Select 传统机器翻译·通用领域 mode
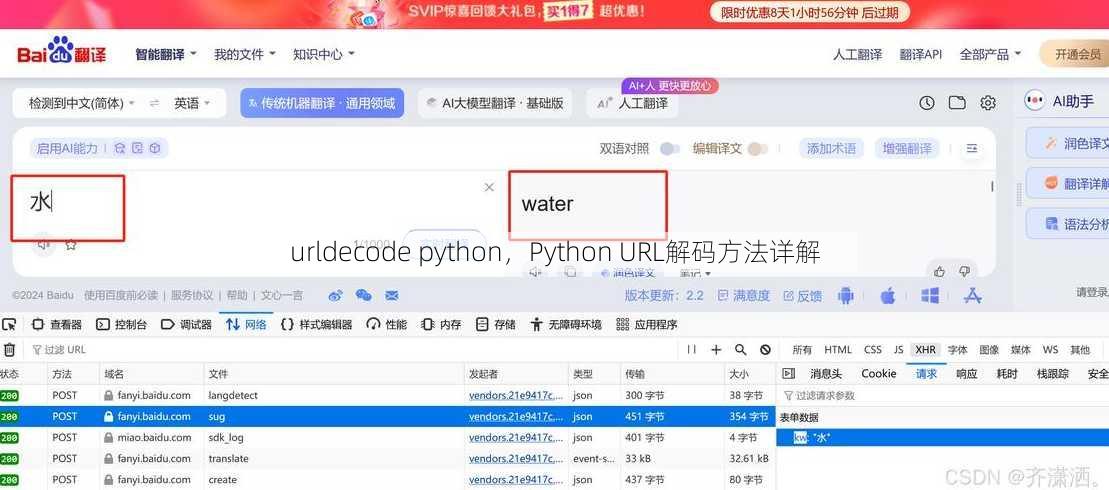1109x490 pixels. (322, 103)
